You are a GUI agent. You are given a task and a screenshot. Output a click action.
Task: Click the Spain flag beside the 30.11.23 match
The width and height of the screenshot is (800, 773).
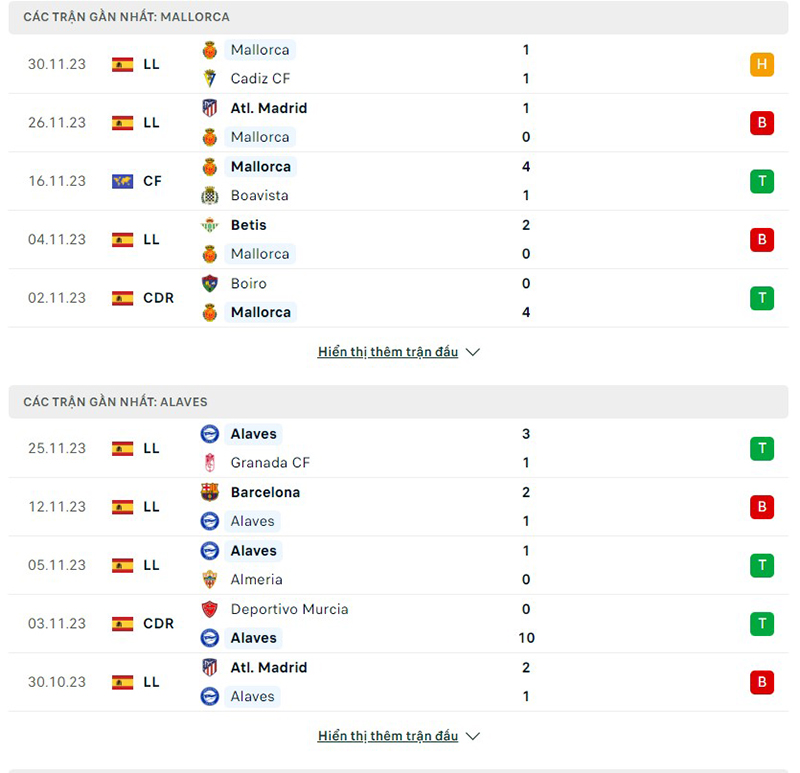(122, 63)
